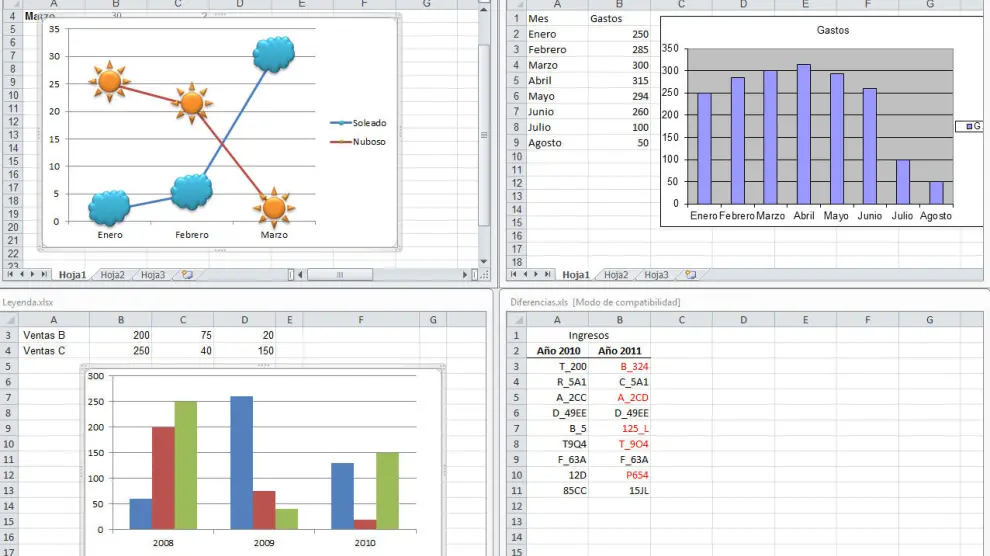
Task: Jump to first sheet in weather chart workbook
Action: coord(11,274)
